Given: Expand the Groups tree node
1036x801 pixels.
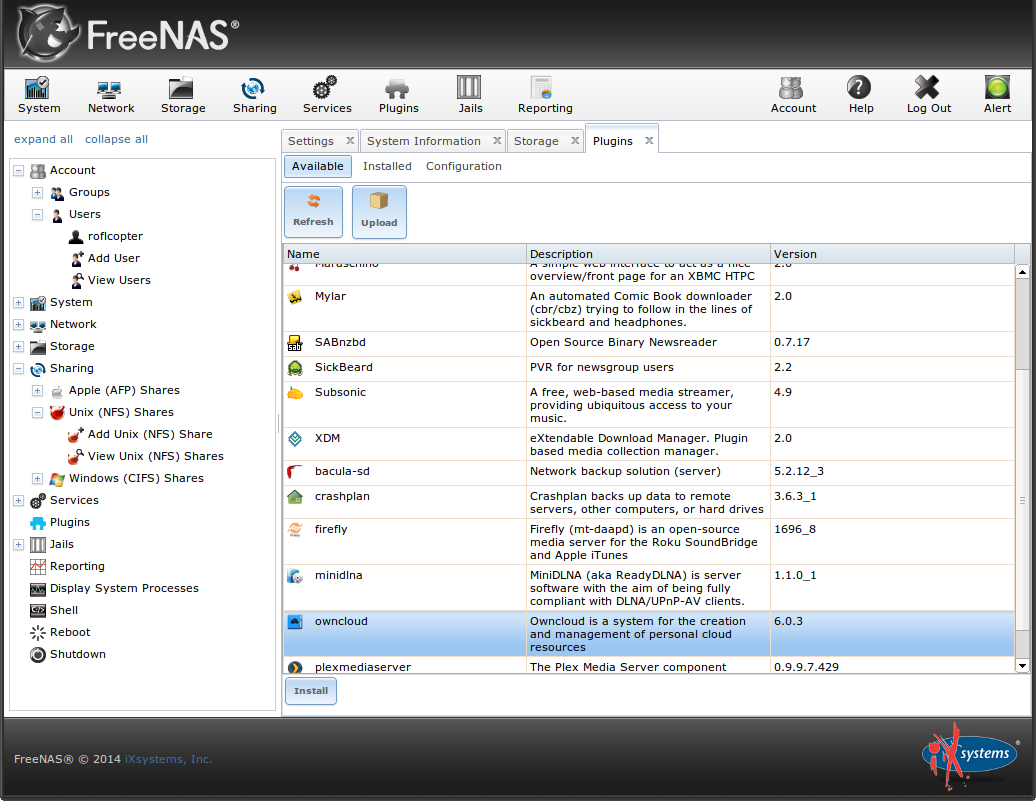Looking at the screenshot, I should (x=38, y=192).
